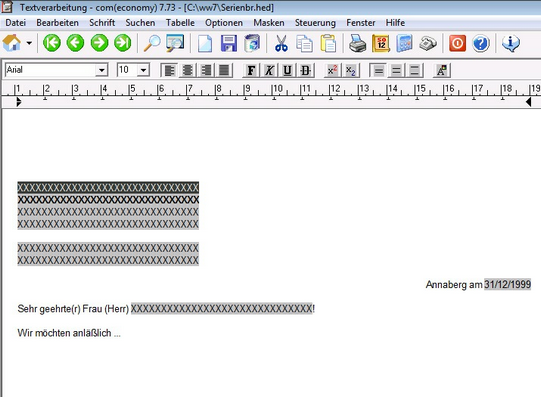541x397 pixels.
Task: Go to previous record green arrow
Action: tap(75, 43)
